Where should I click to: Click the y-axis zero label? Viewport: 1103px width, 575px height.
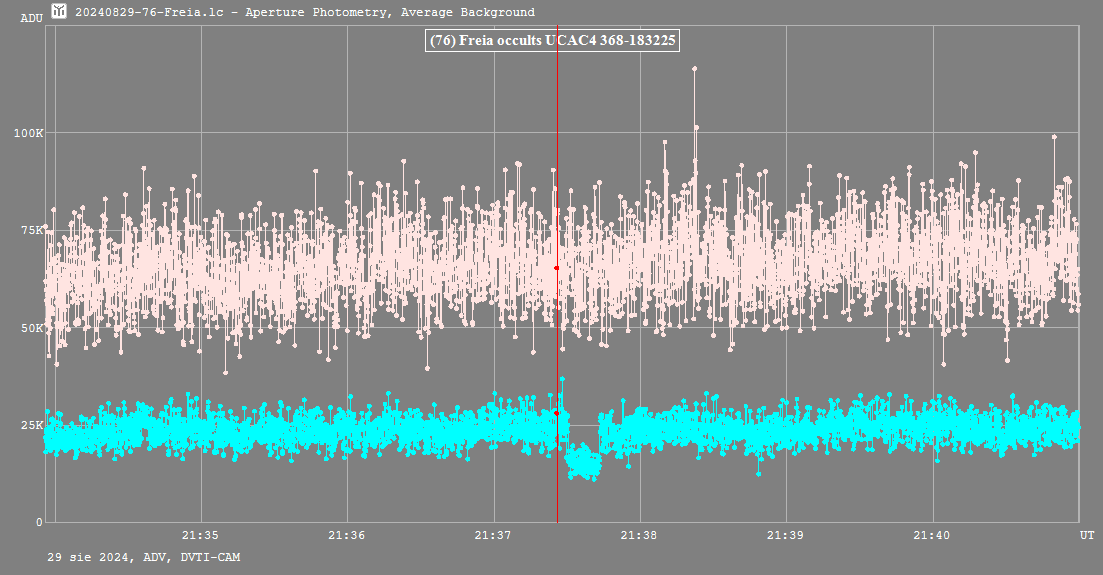[39, 522]
